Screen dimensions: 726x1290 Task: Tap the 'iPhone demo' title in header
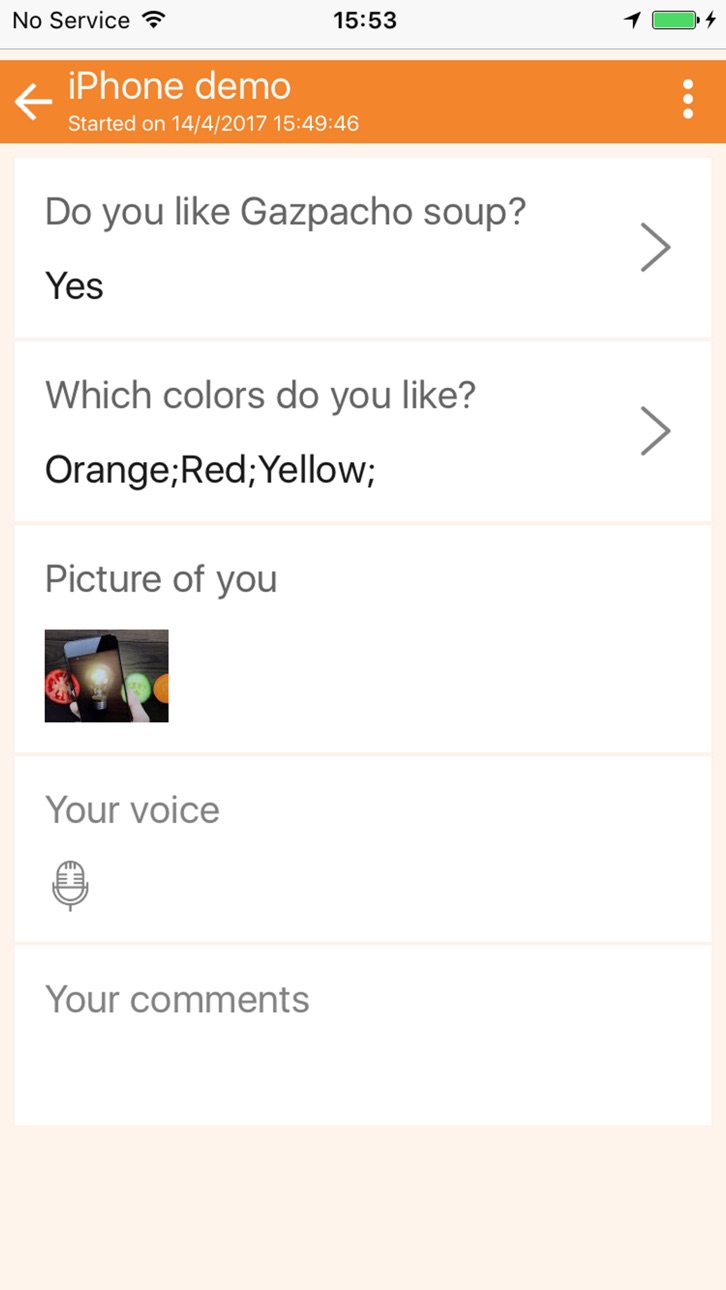point(179,87)
